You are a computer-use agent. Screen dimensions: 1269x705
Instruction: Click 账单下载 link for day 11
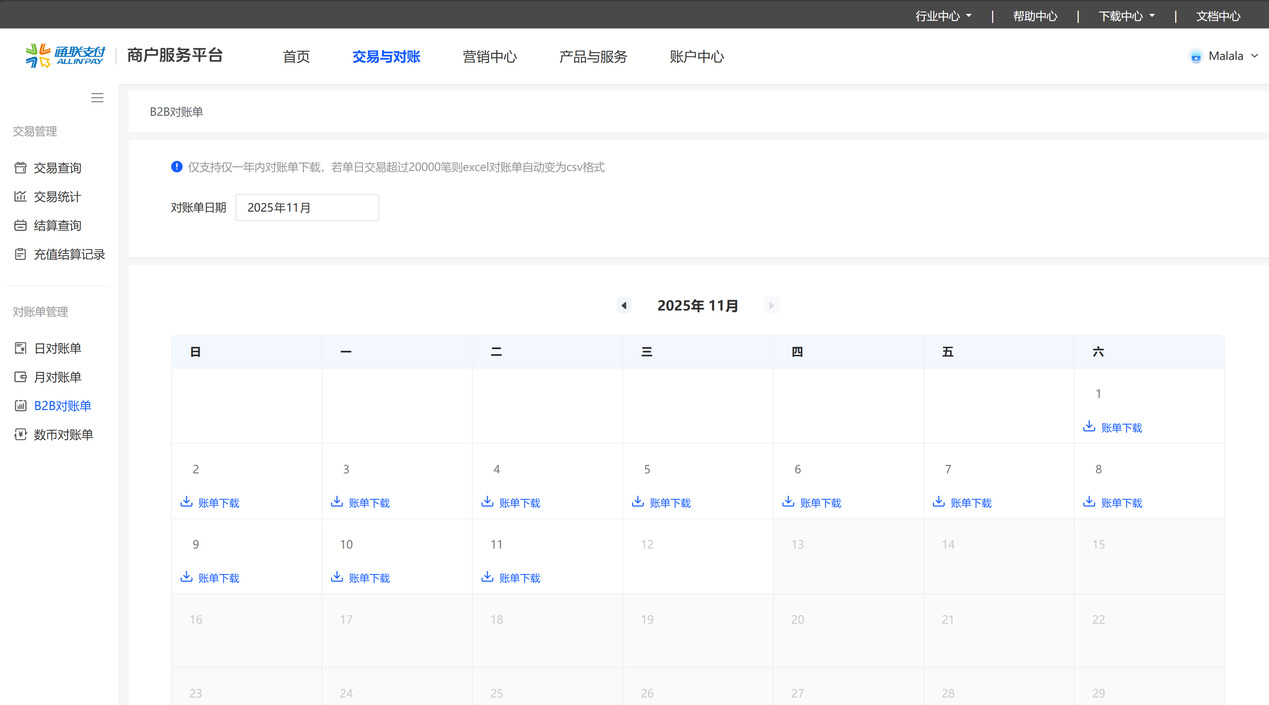click(x=519, y=578)
